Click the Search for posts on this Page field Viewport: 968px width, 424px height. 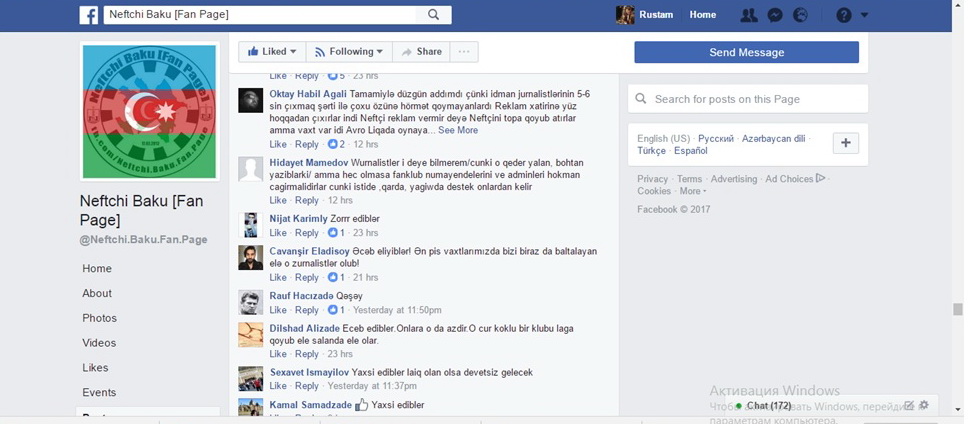748,99
